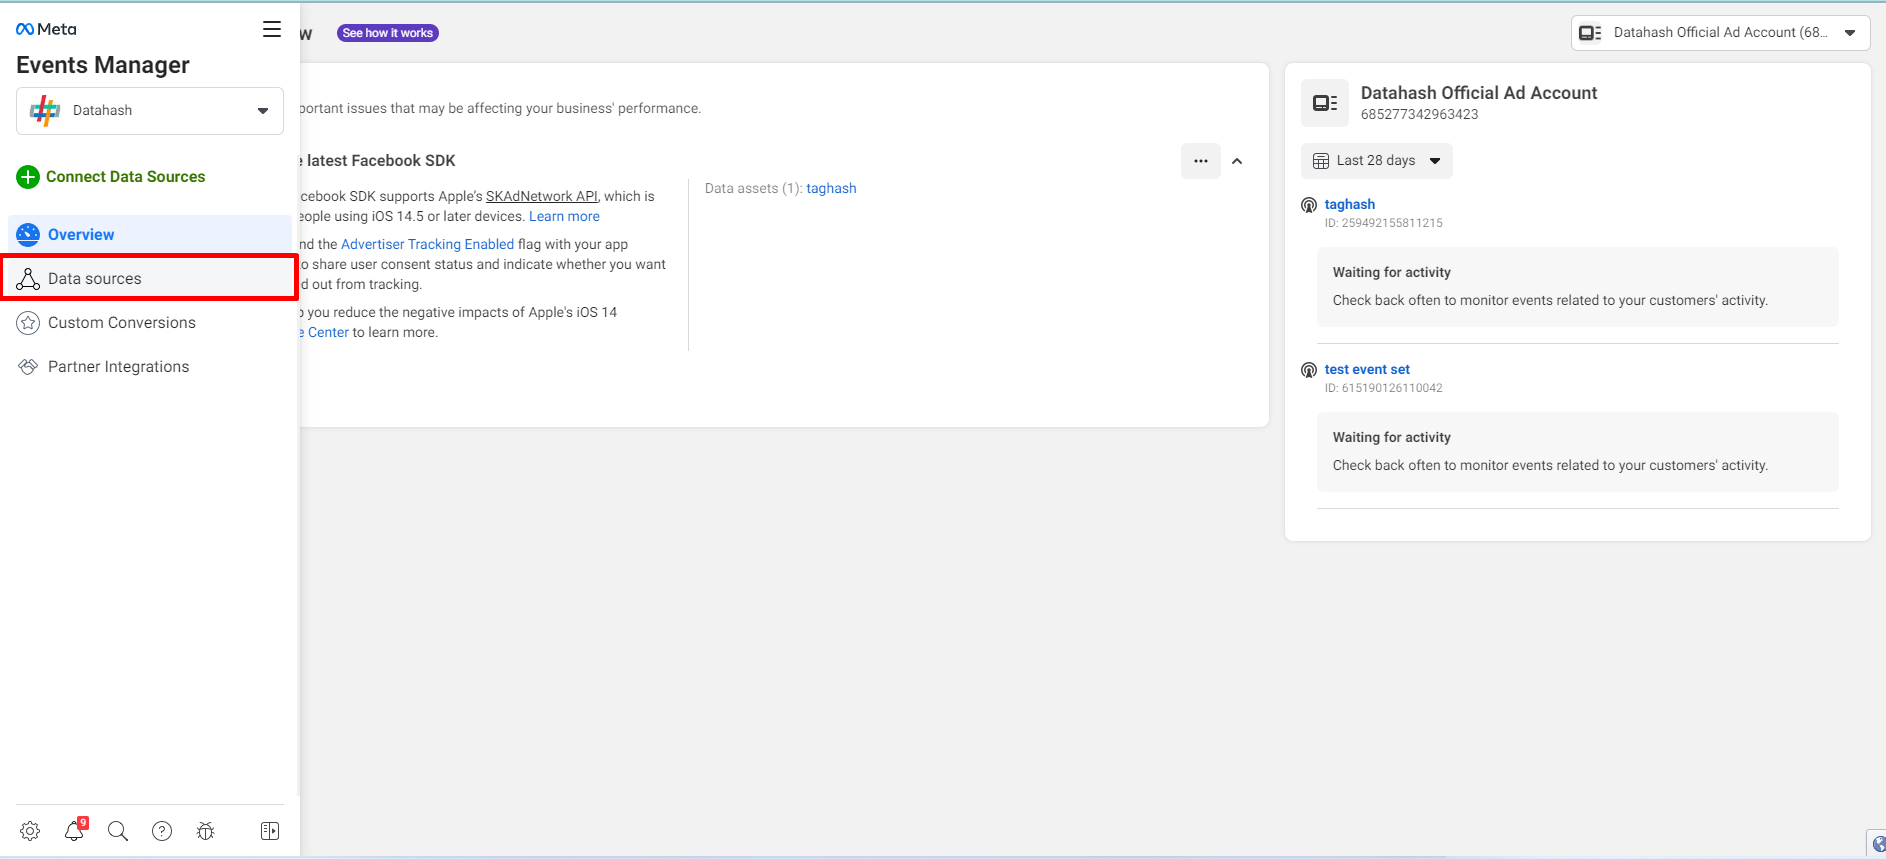
Task: Open settings gear icon at sidebar bottom
Action: tap(30, 831)
